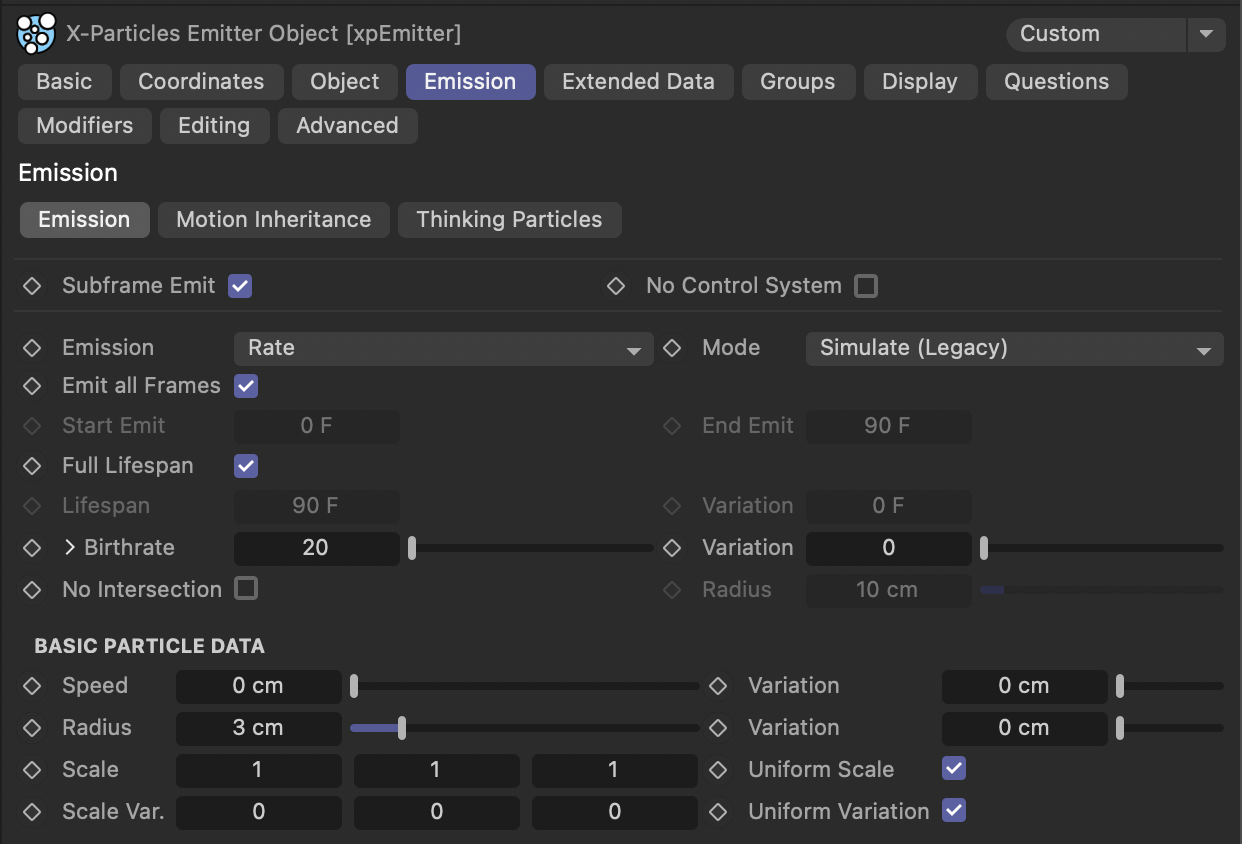Viewport: 1242px width, 844px height.
Task: Click keyframe diamond beside Emit all Frames
Action: tap(32, 386)
